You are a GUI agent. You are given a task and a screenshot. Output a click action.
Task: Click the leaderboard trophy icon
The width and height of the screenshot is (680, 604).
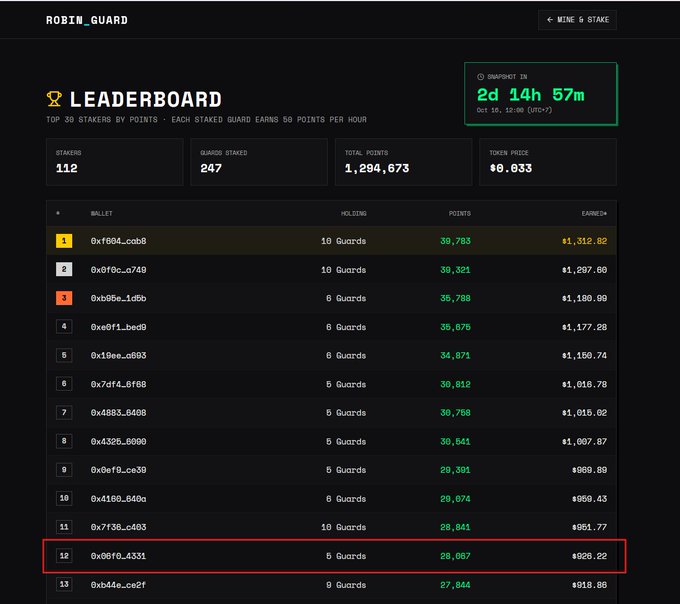click(x=54, y=99)
